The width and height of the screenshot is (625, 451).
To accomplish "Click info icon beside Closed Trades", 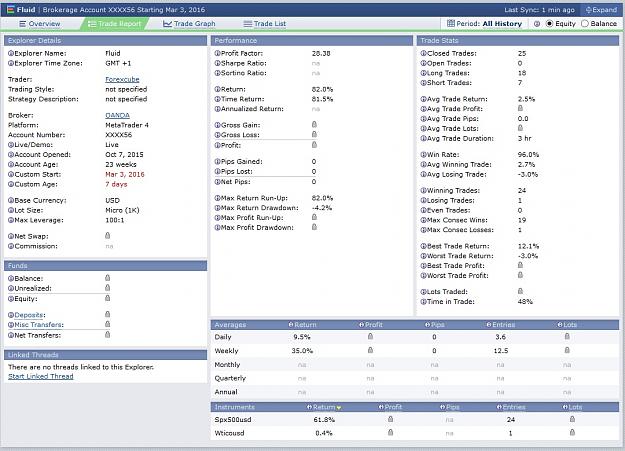I will 423,53.
